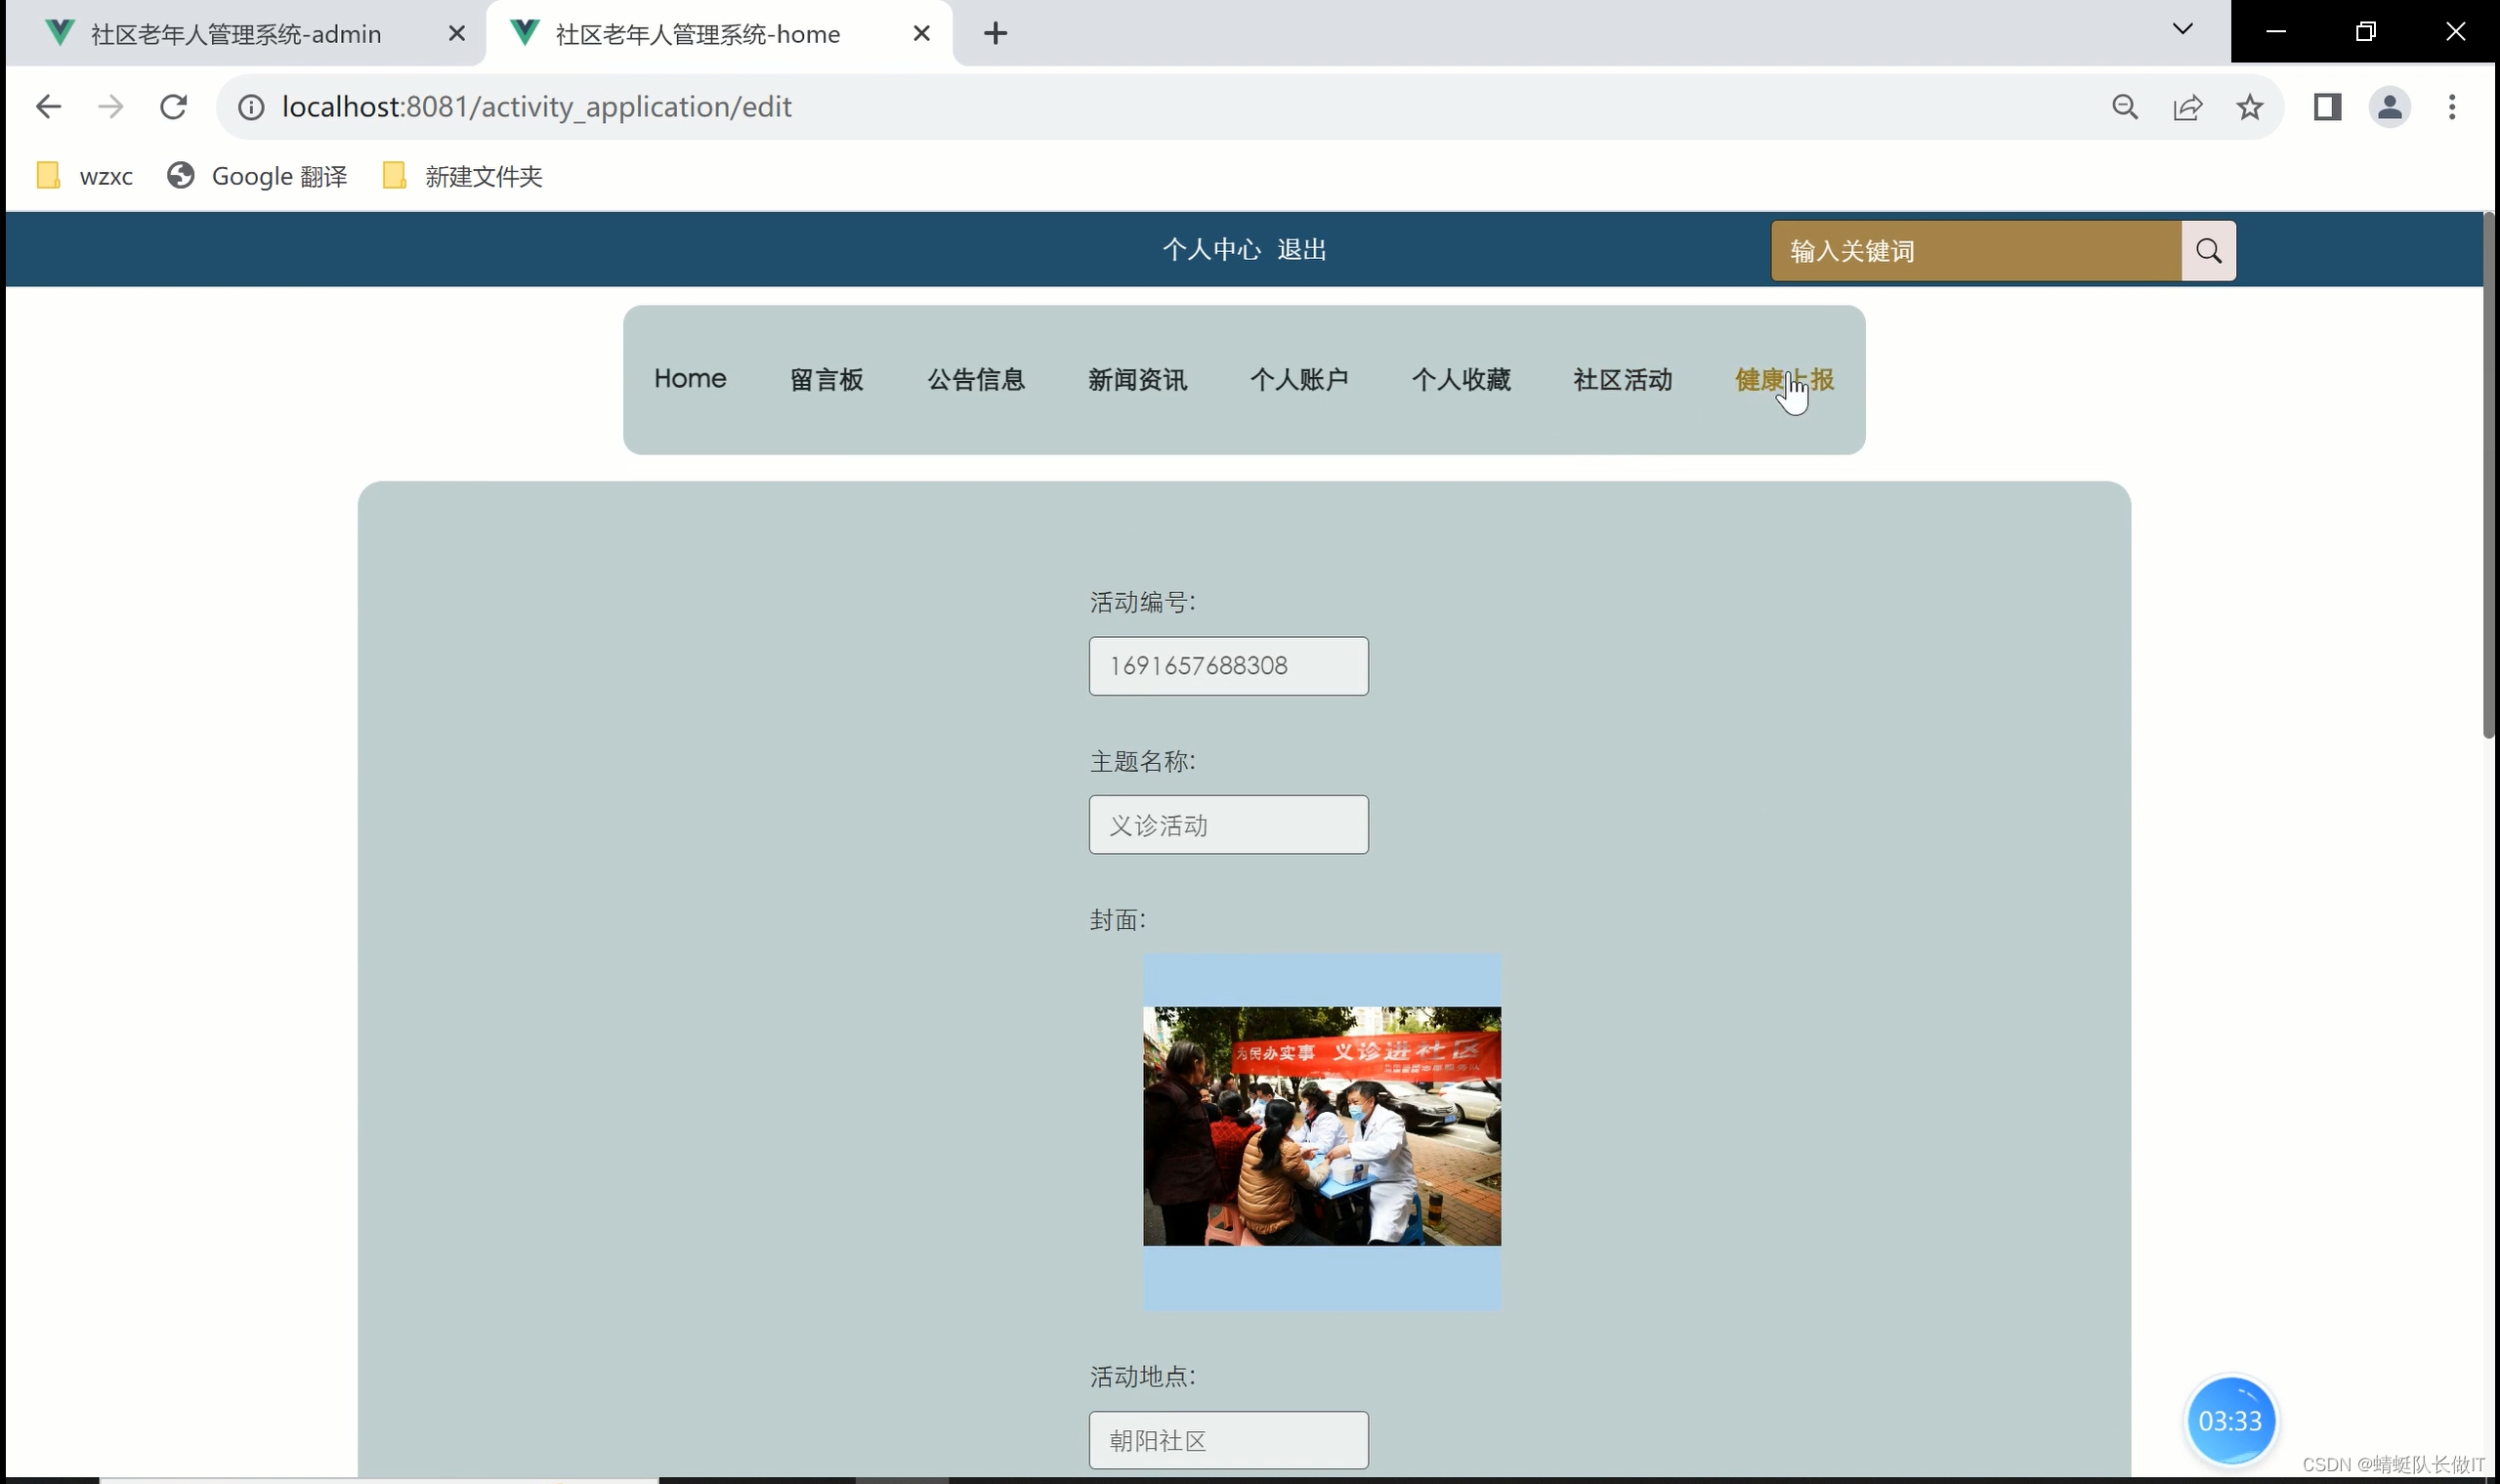Click the share page icon
The width and height of the screenshot is (2500, 1484).
coord(2187,107)
